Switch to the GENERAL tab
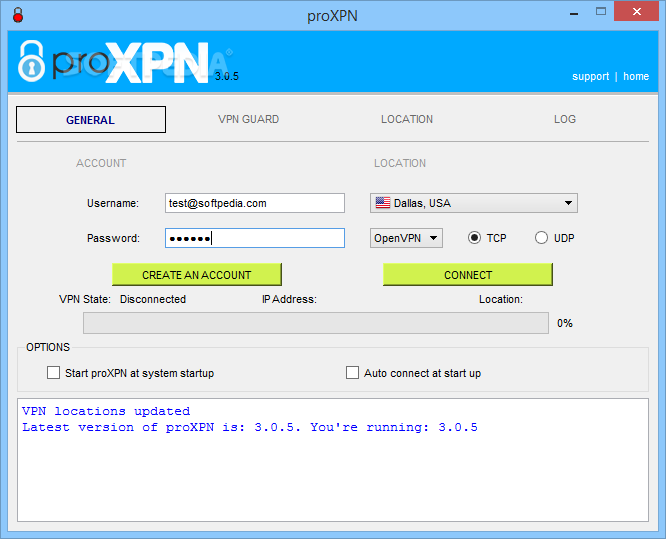 [91, 120]
